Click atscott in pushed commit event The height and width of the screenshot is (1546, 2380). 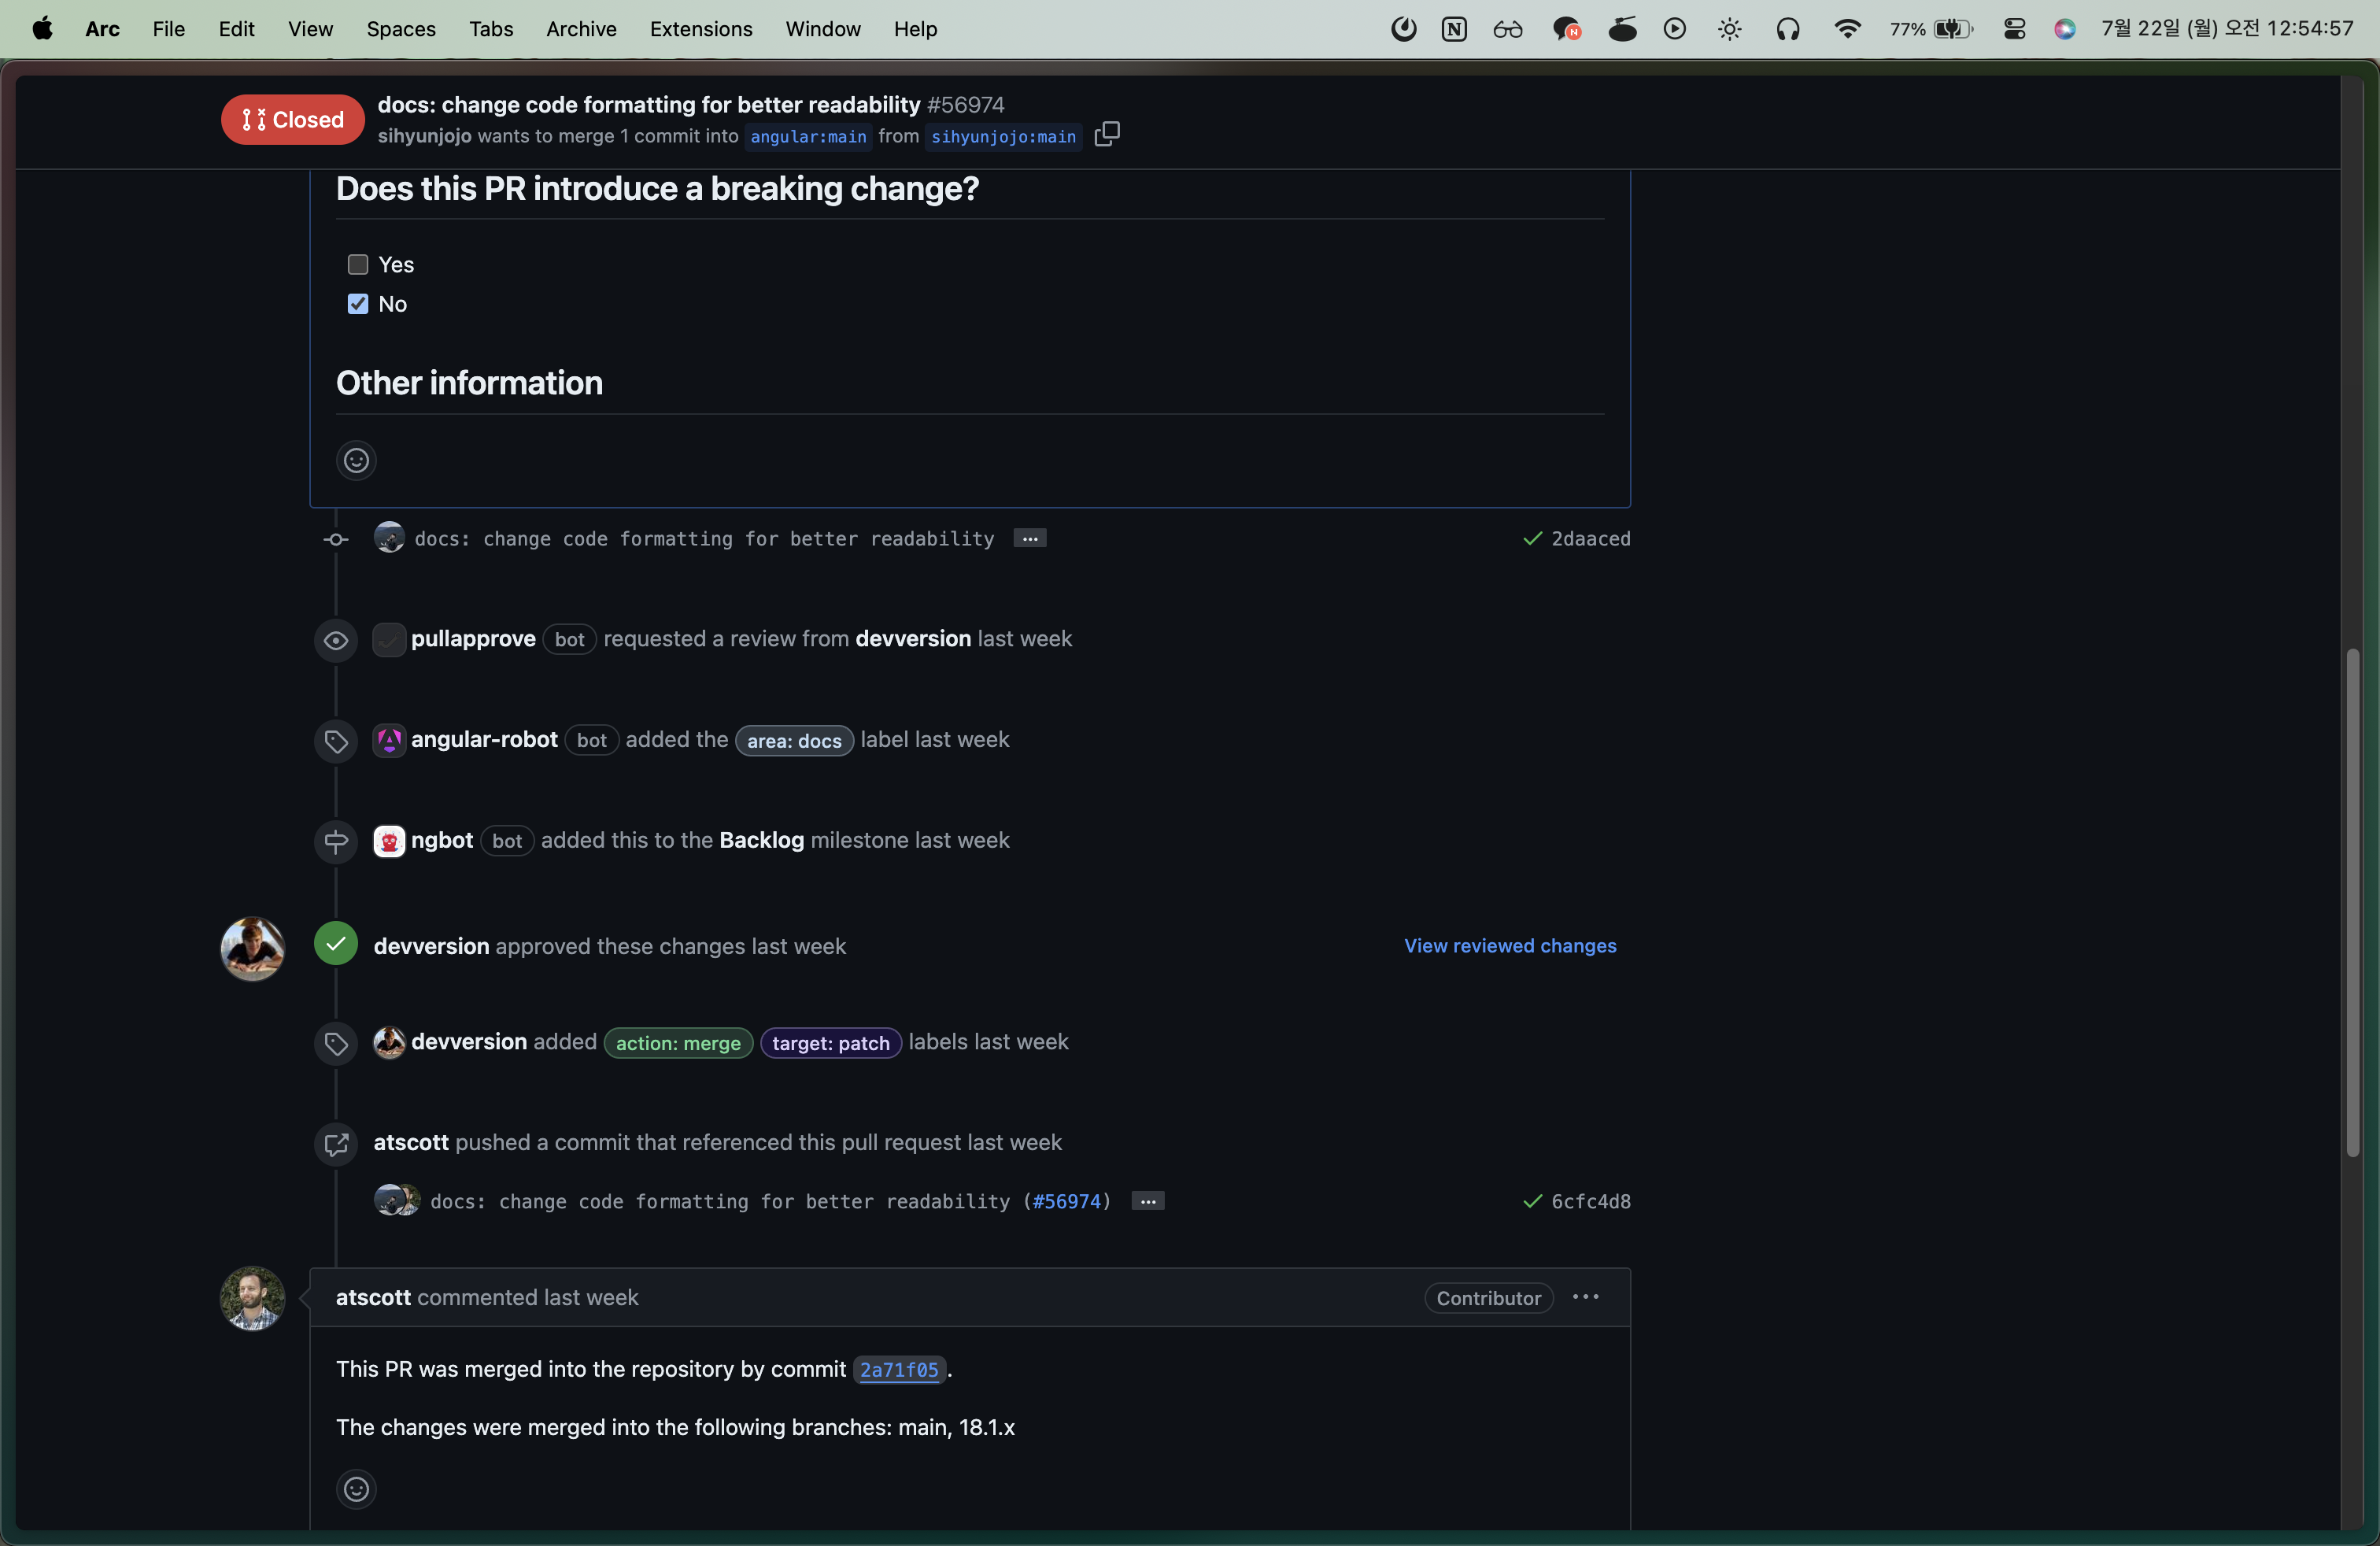(x=411, y=1143)
